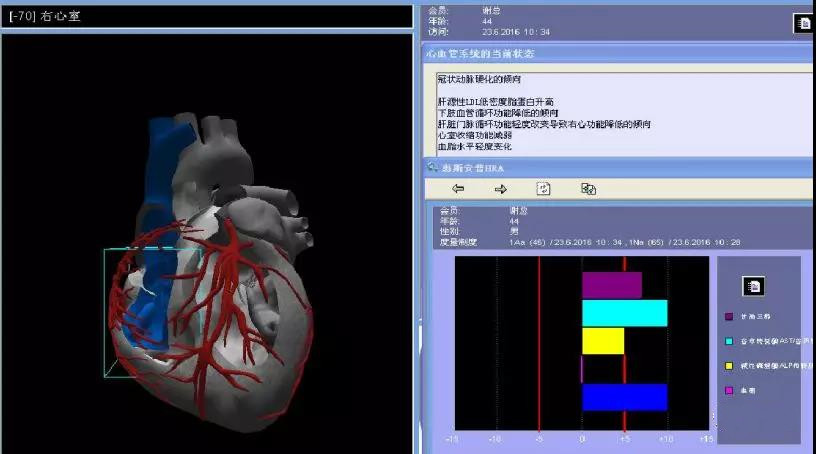Click the refresh document icon in toolbar
Image resolution: width=816 pixels, height=454 pixels.
tap(543, 188)
